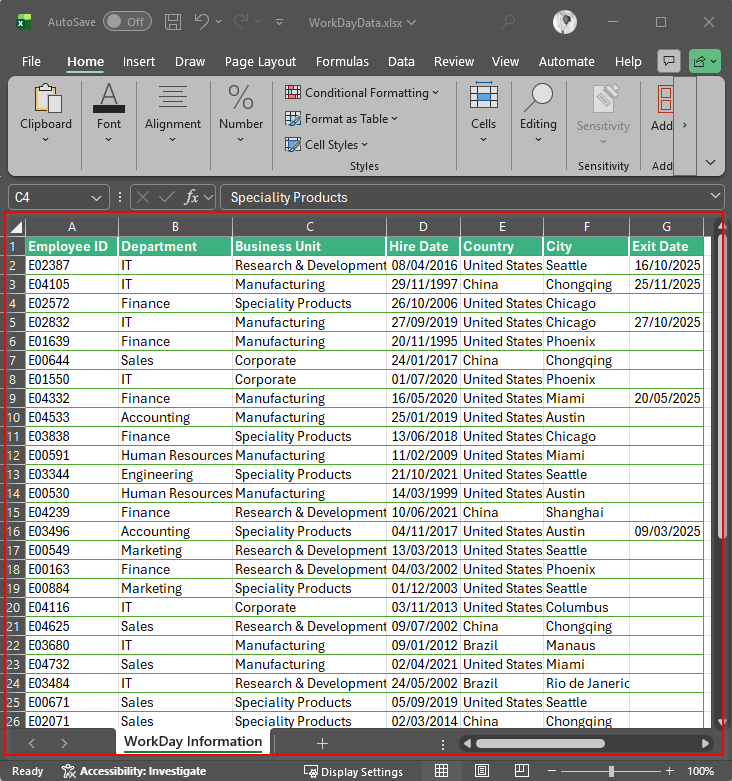Image resolution: width=732 pixels, height=781 pixels.
Task: Expand the formula bar chevron
Action: (x=715, y=196)
